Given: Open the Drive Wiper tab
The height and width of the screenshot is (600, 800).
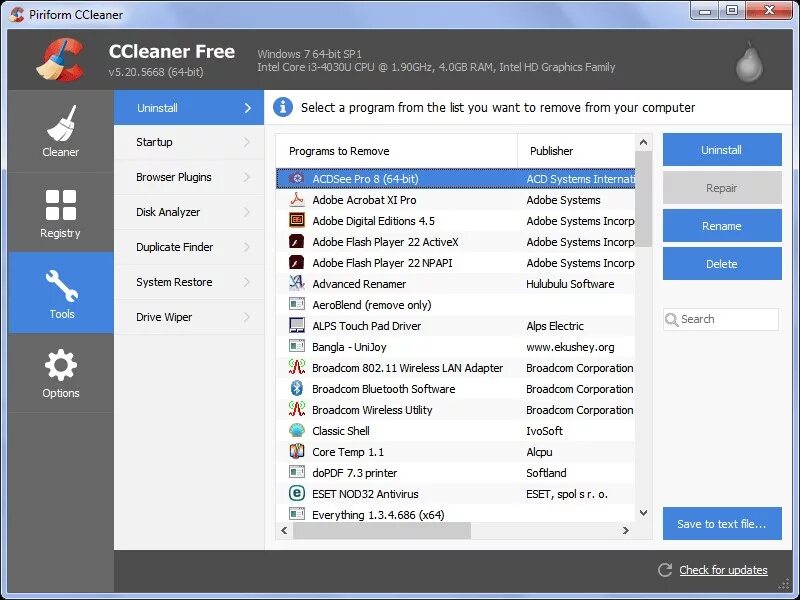Looking at the screenshot, I should click(x=189, y=317).
